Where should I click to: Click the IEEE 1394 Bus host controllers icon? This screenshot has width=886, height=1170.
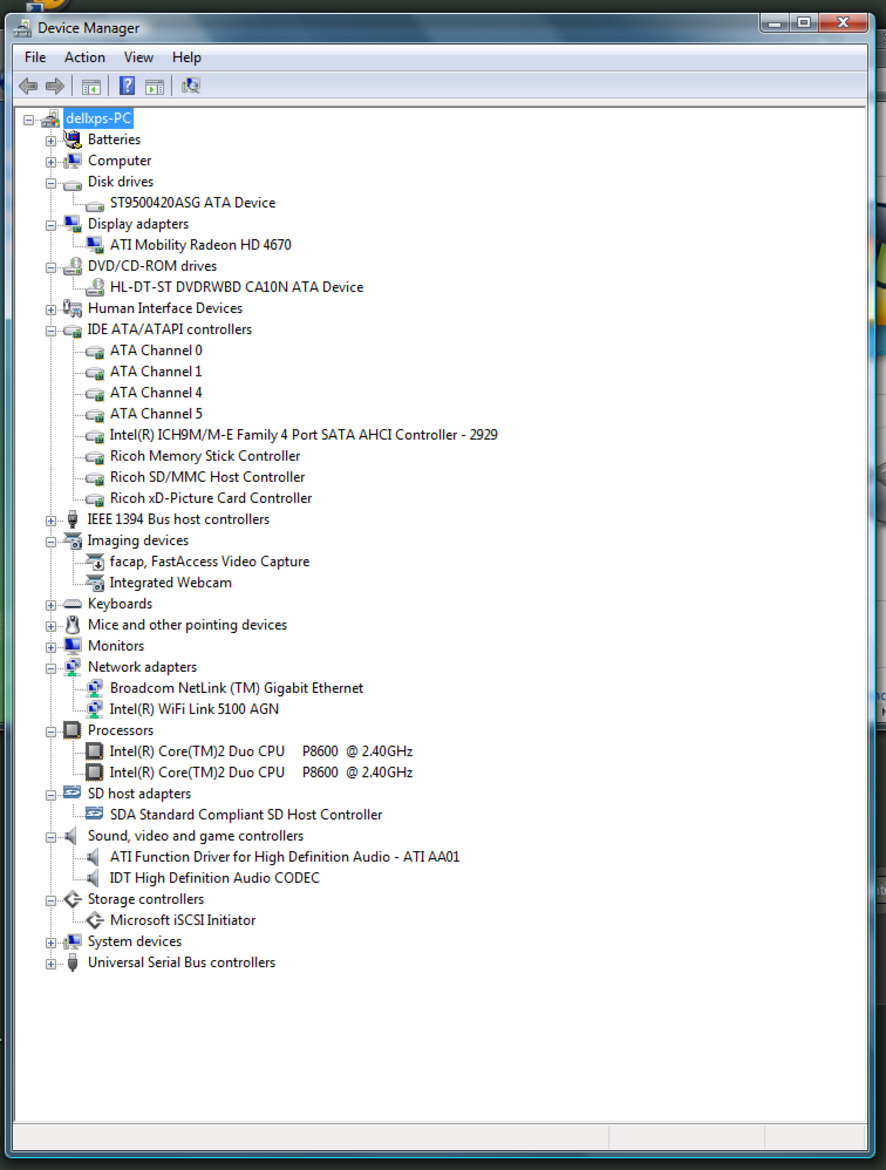72,519
